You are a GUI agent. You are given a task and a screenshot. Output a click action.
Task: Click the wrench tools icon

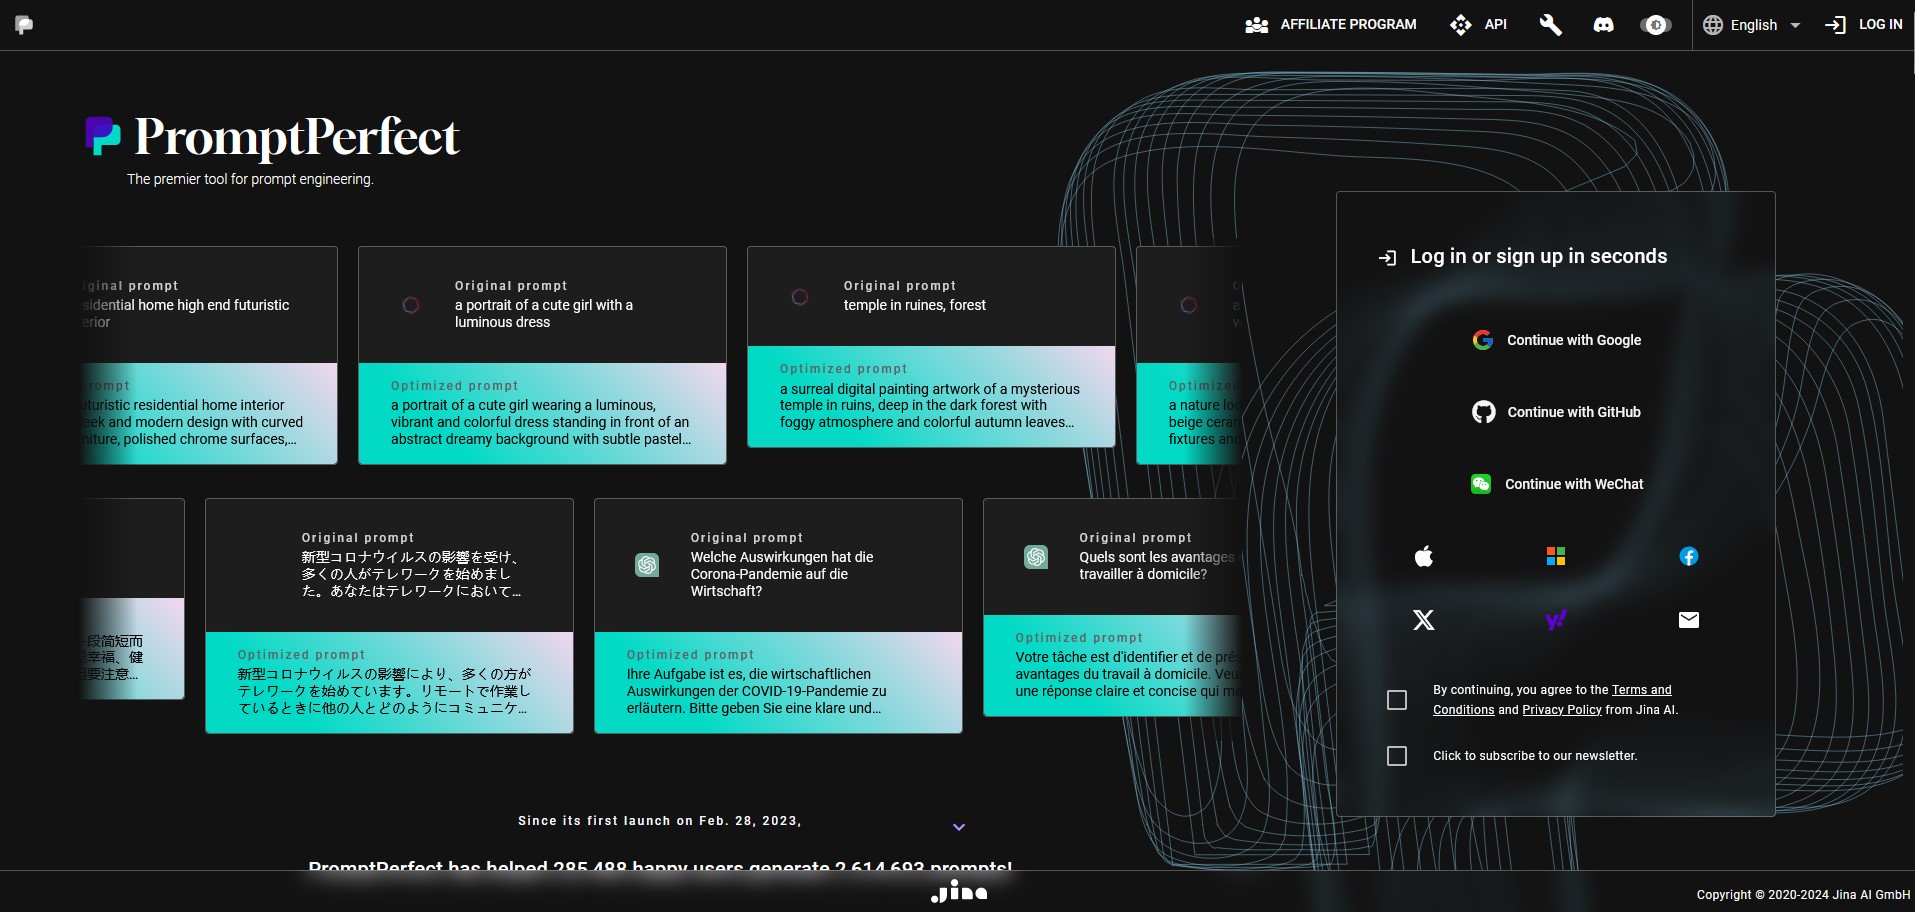click(1550, 25)
